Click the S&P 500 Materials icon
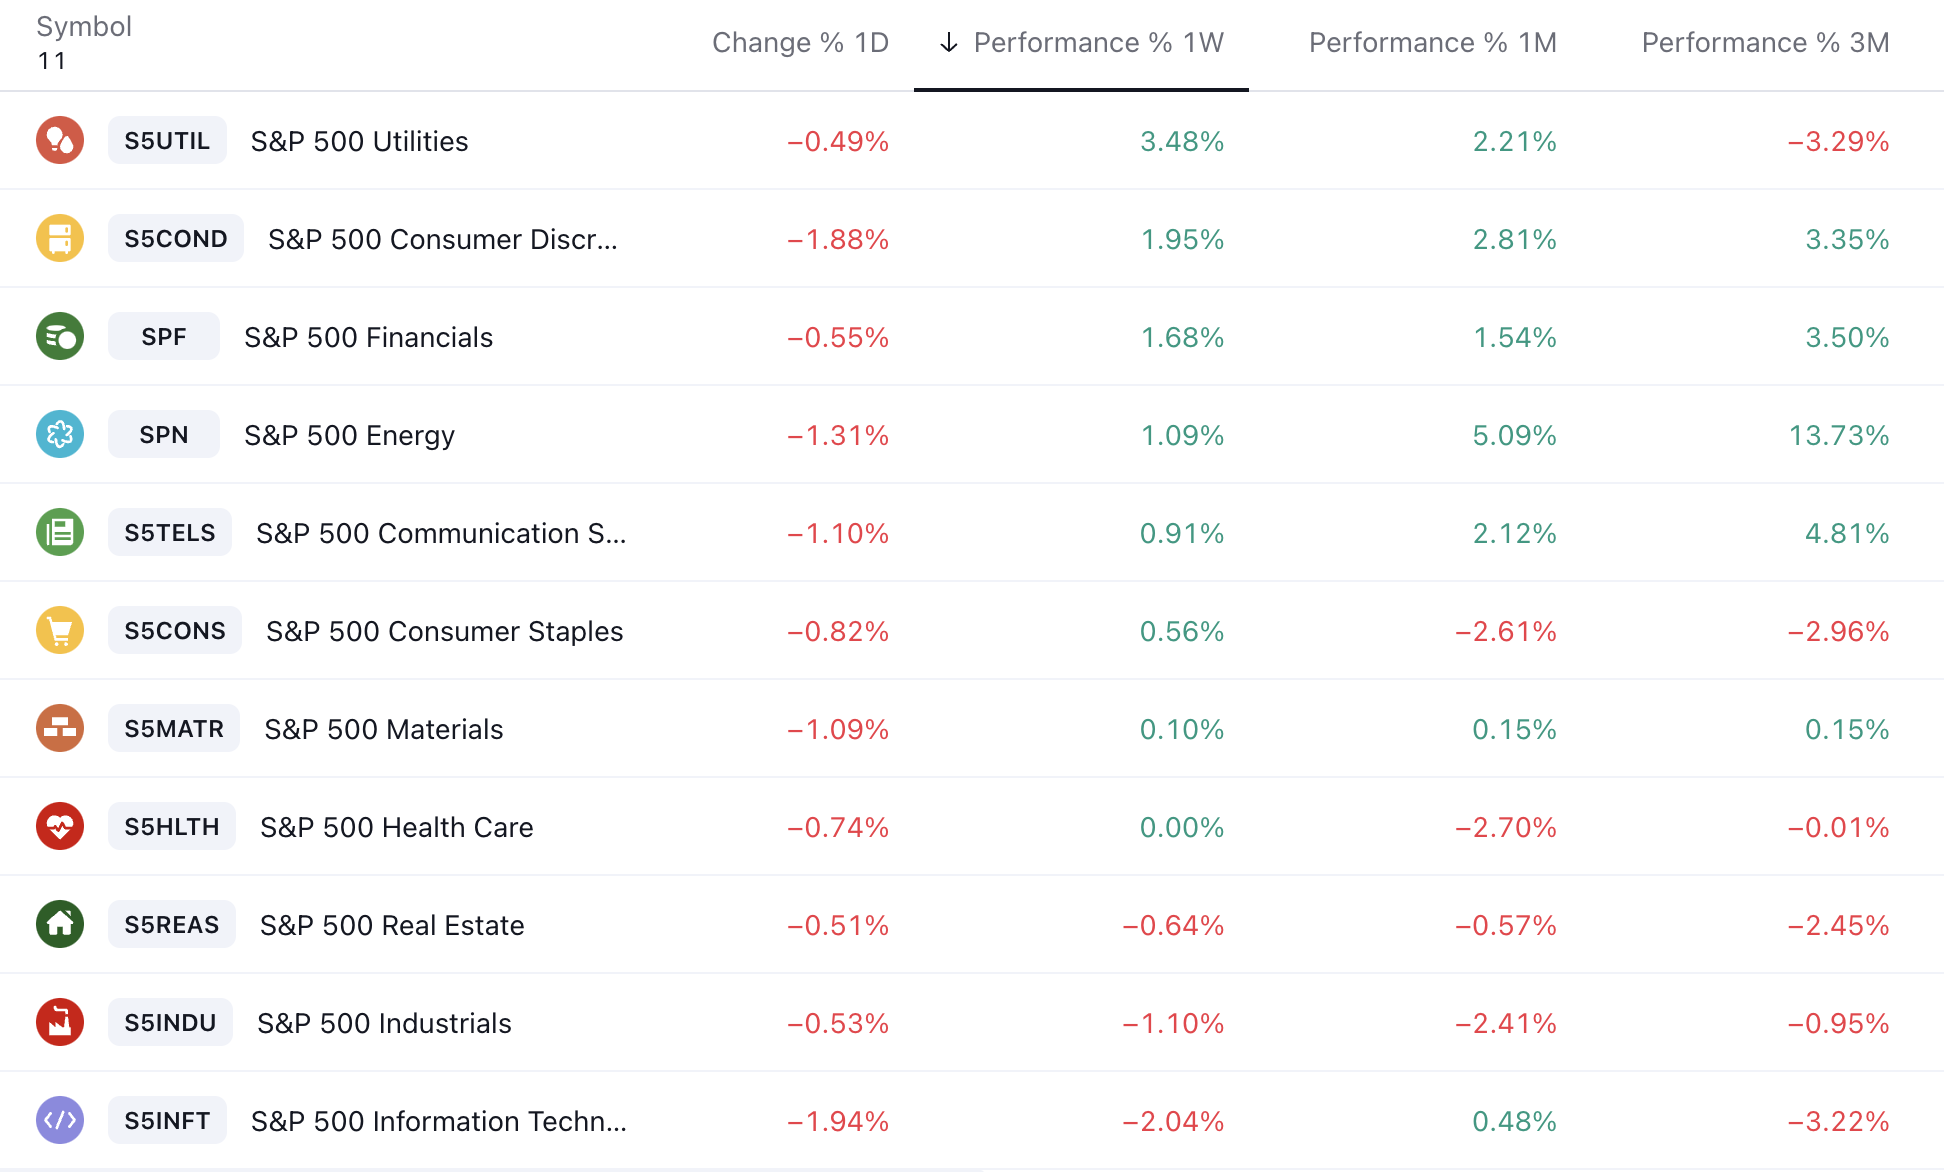Viewport: 1944px width, 1172px height. [x=60, y=729]
